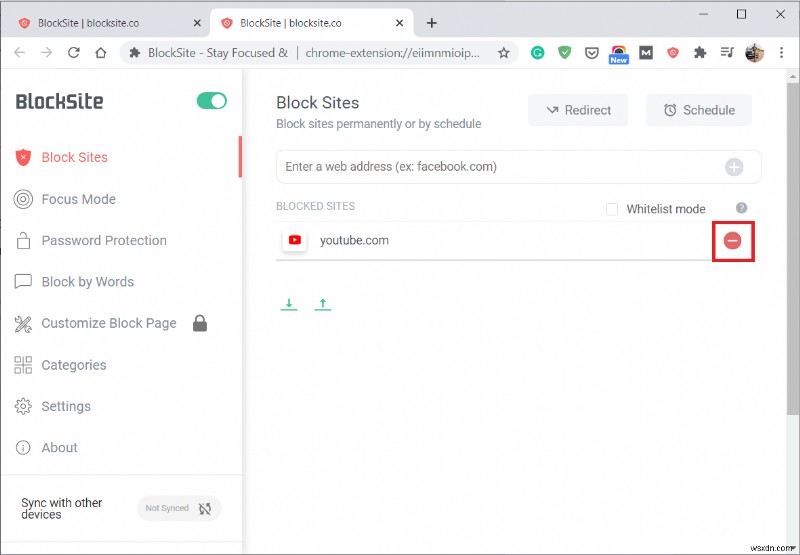Open Chrome three-dot menu
This screenshot has height=555, width=800.
(781, 53)
